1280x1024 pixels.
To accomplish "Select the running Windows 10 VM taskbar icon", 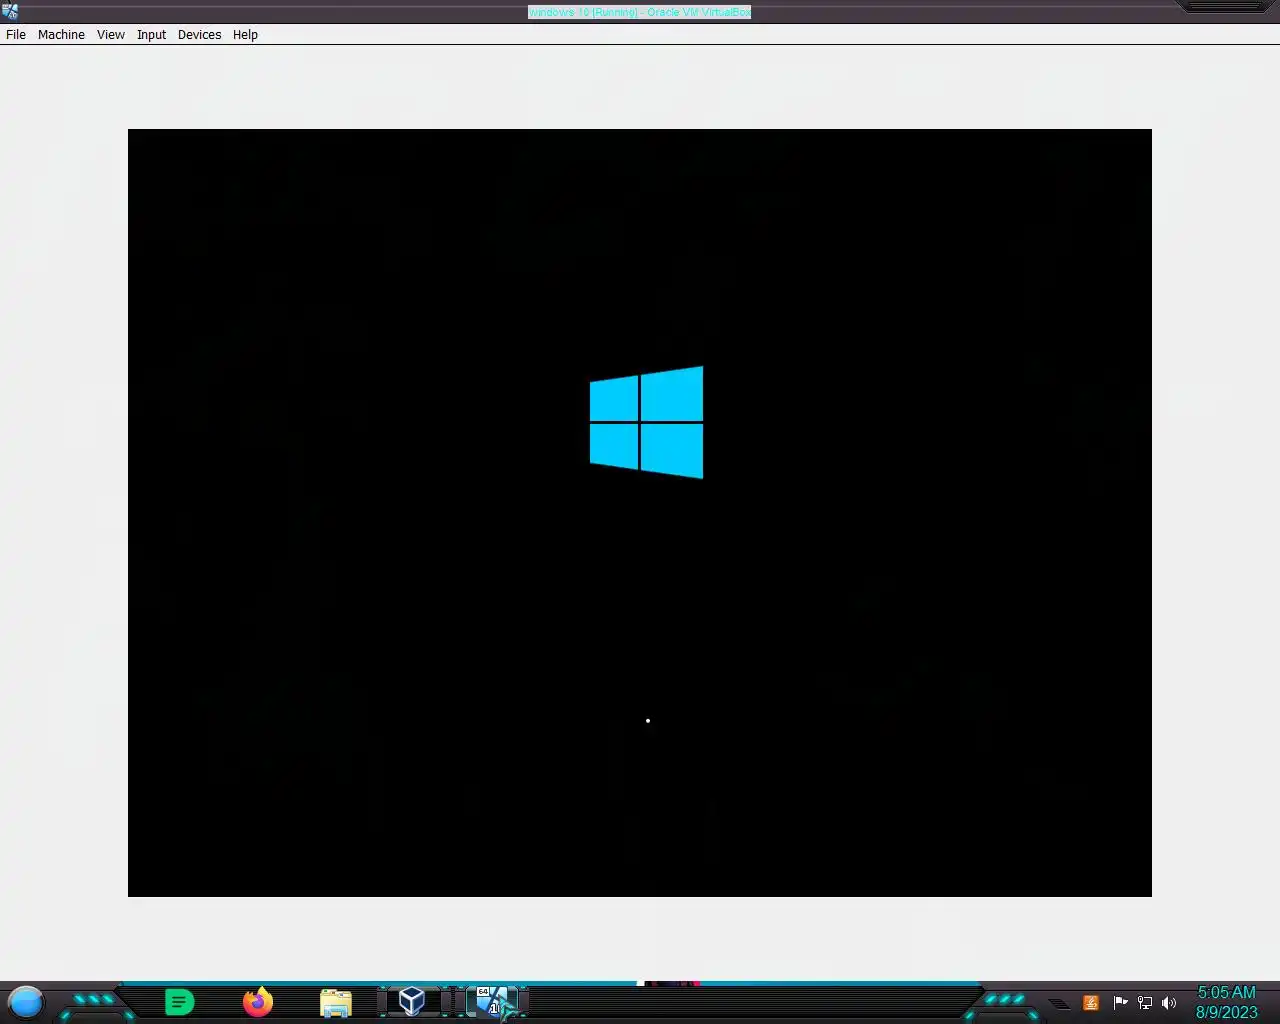I will tap(492, 1001).
